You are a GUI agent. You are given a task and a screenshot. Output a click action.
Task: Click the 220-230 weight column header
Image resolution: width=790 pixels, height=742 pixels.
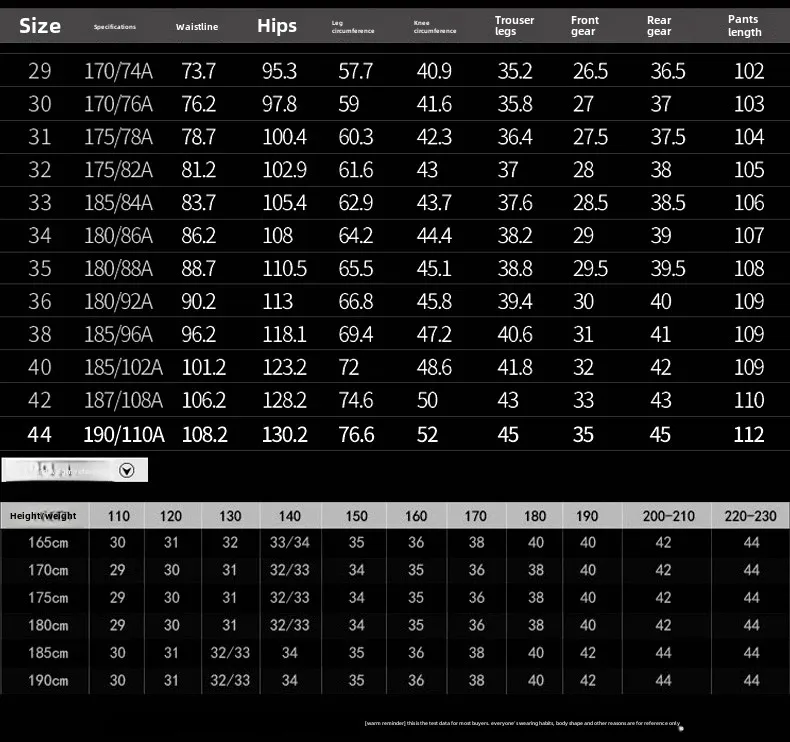coord(750,516)
